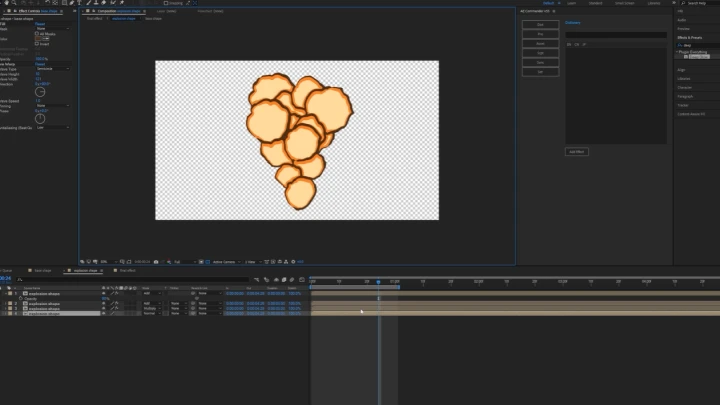720x405 pixels.
Task: Click the Fill color swatch
Action: [38, 39]
